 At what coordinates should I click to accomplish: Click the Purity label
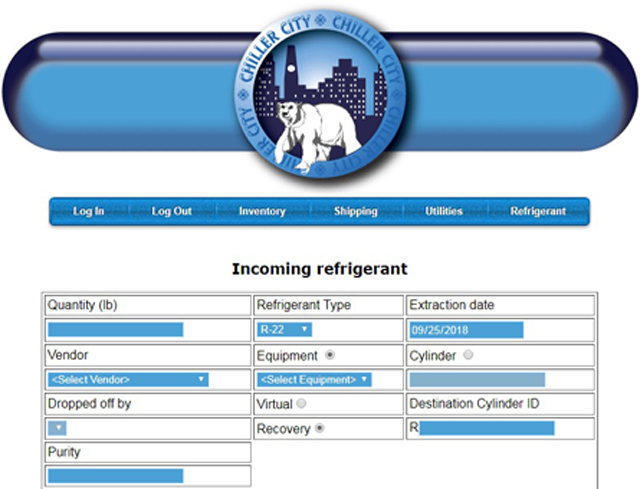pos(64,452)
